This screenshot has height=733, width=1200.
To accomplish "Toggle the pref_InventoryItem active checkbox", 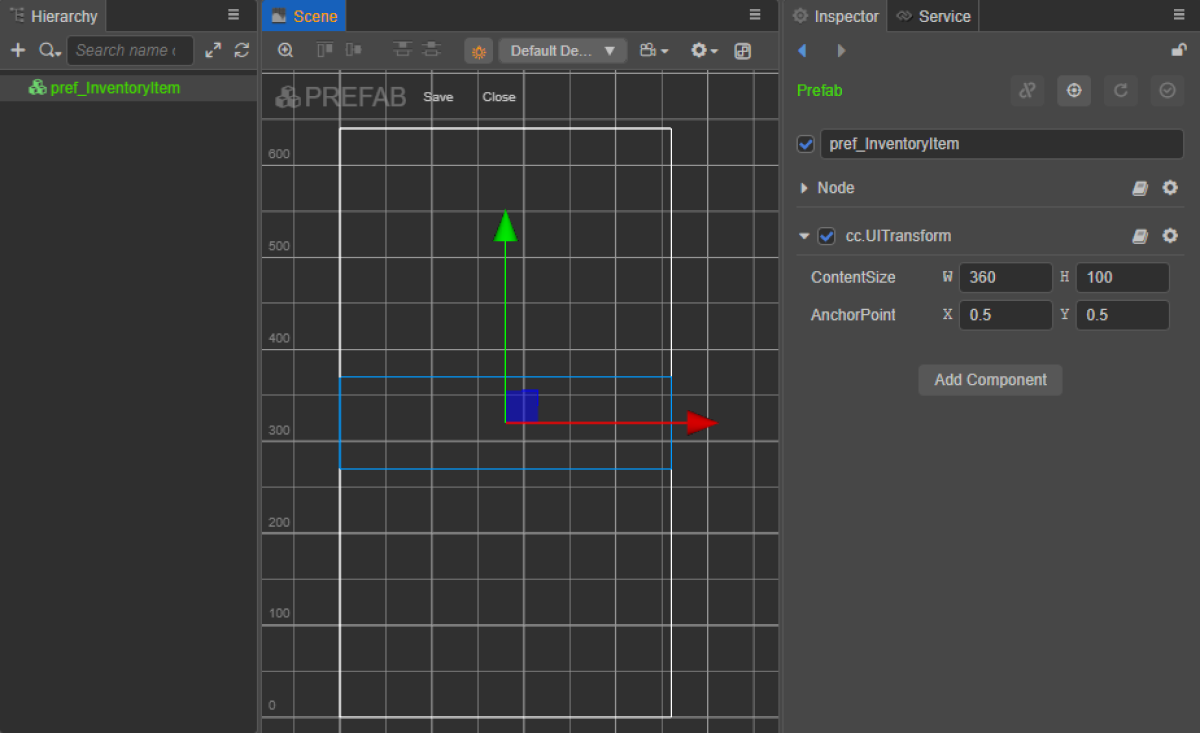I will pyautogui.click(x=806, y=144).
